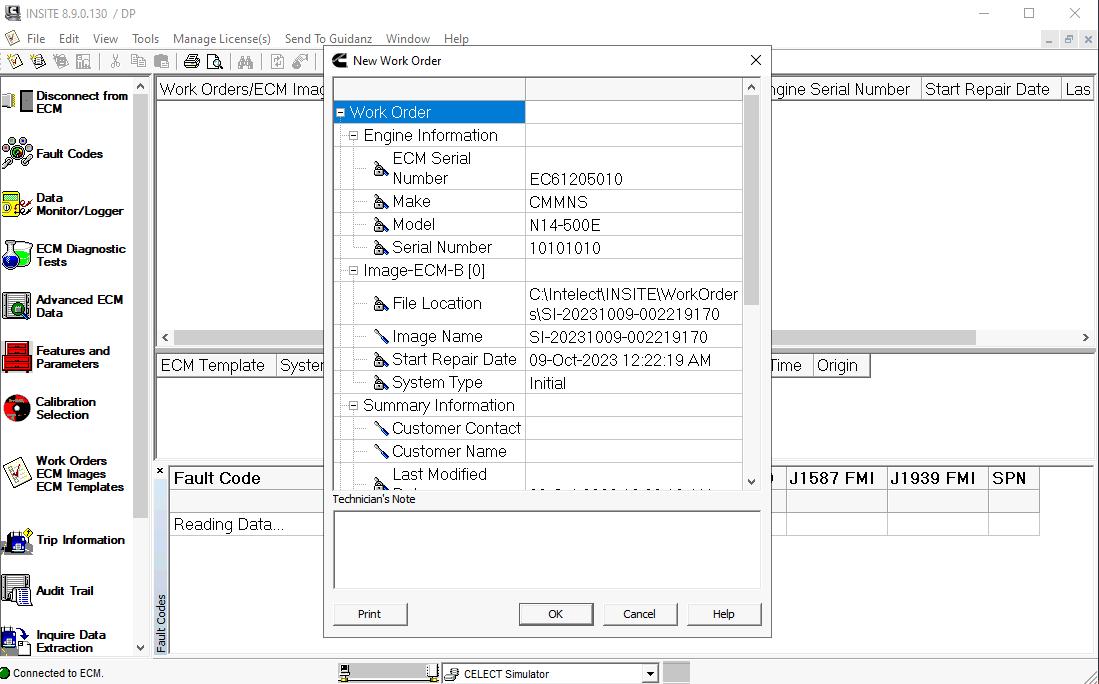Collapse the Work Order tree node
The width and height of the screenshot is (1099, 684).
point(341,112)
